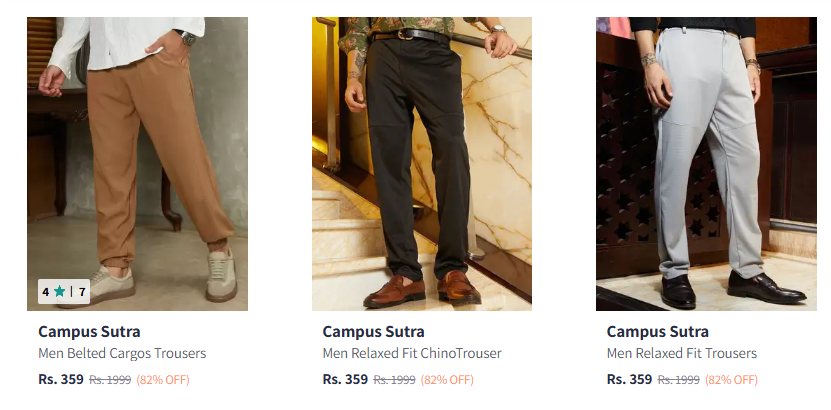Click Campus Sutra brand above Belted Cargos
The height and width of the screenshot is (410, 831).
pyautogui.click(x=89, y=332)
